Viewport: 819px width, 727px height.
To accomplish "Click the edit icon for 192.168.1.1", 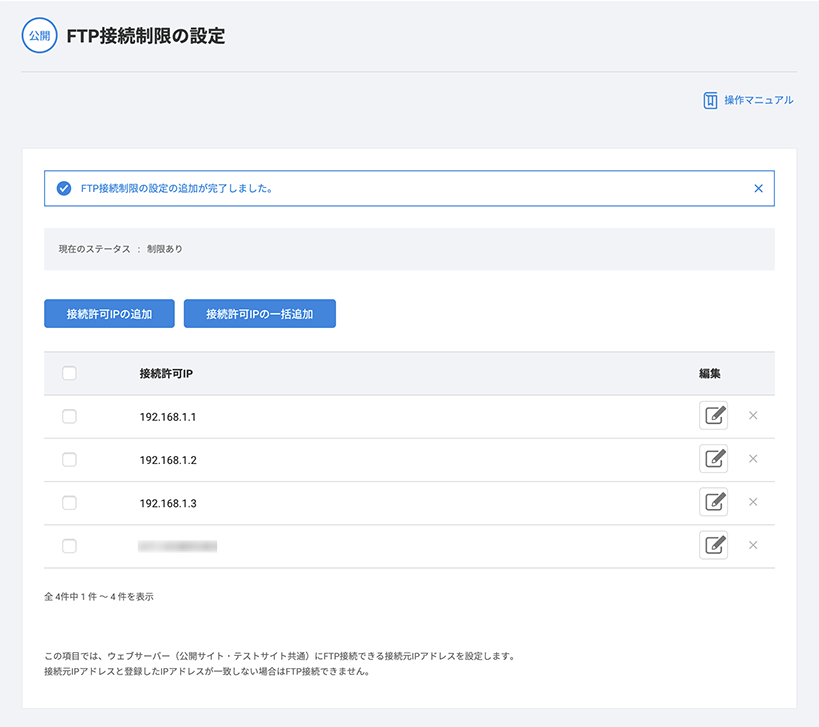I will [713, 416].
